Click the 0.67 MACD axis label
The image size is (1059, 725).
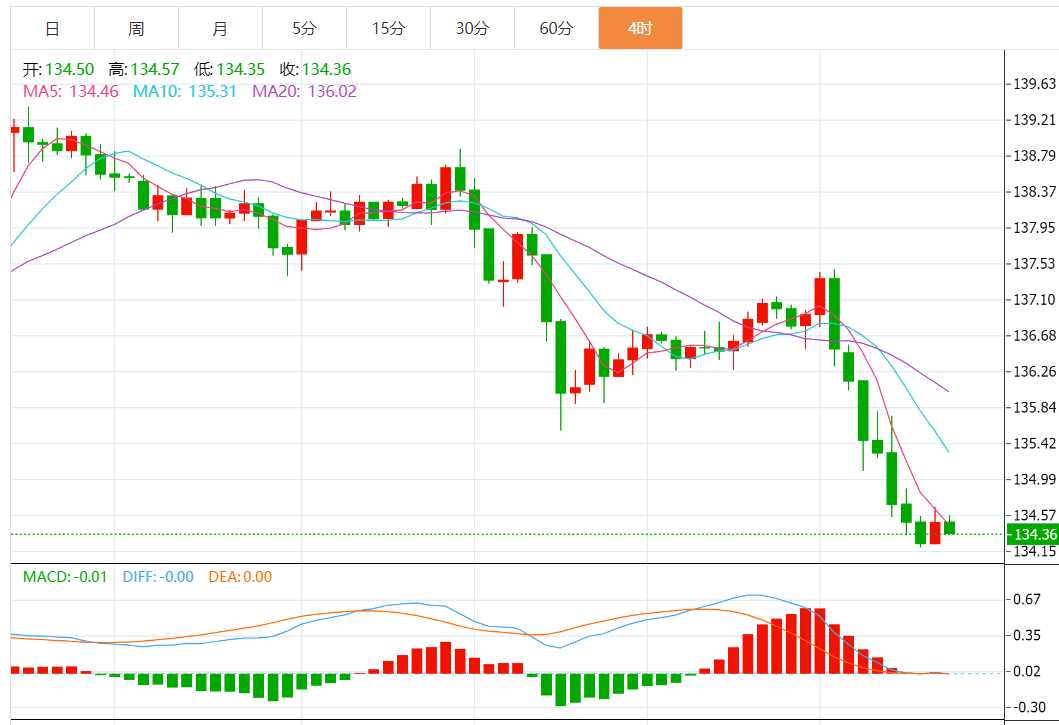(x=1027, y=599)
